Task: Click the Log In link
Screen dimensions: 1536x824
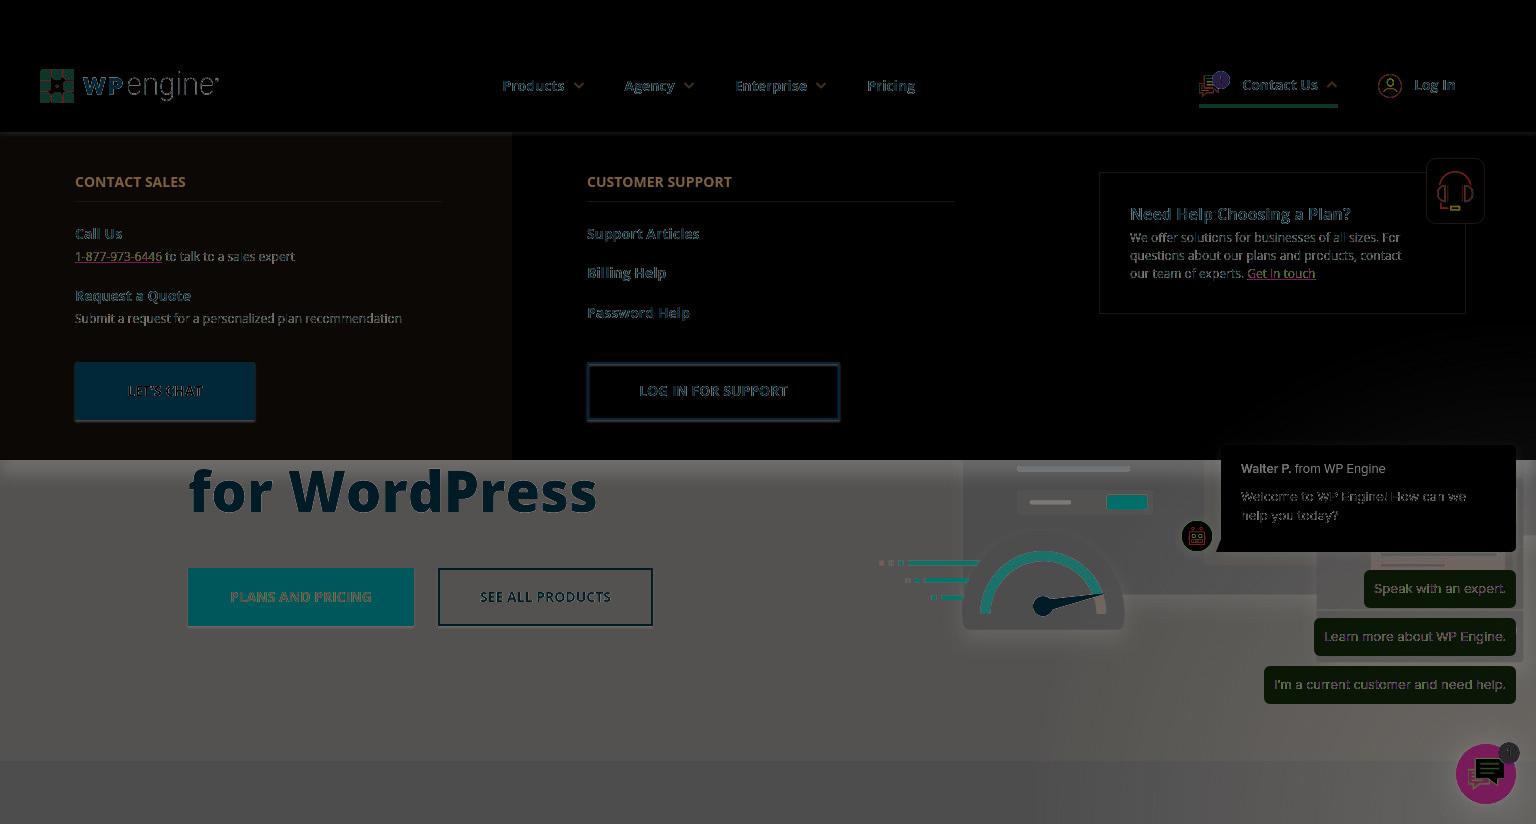Action: point(1434,85)
